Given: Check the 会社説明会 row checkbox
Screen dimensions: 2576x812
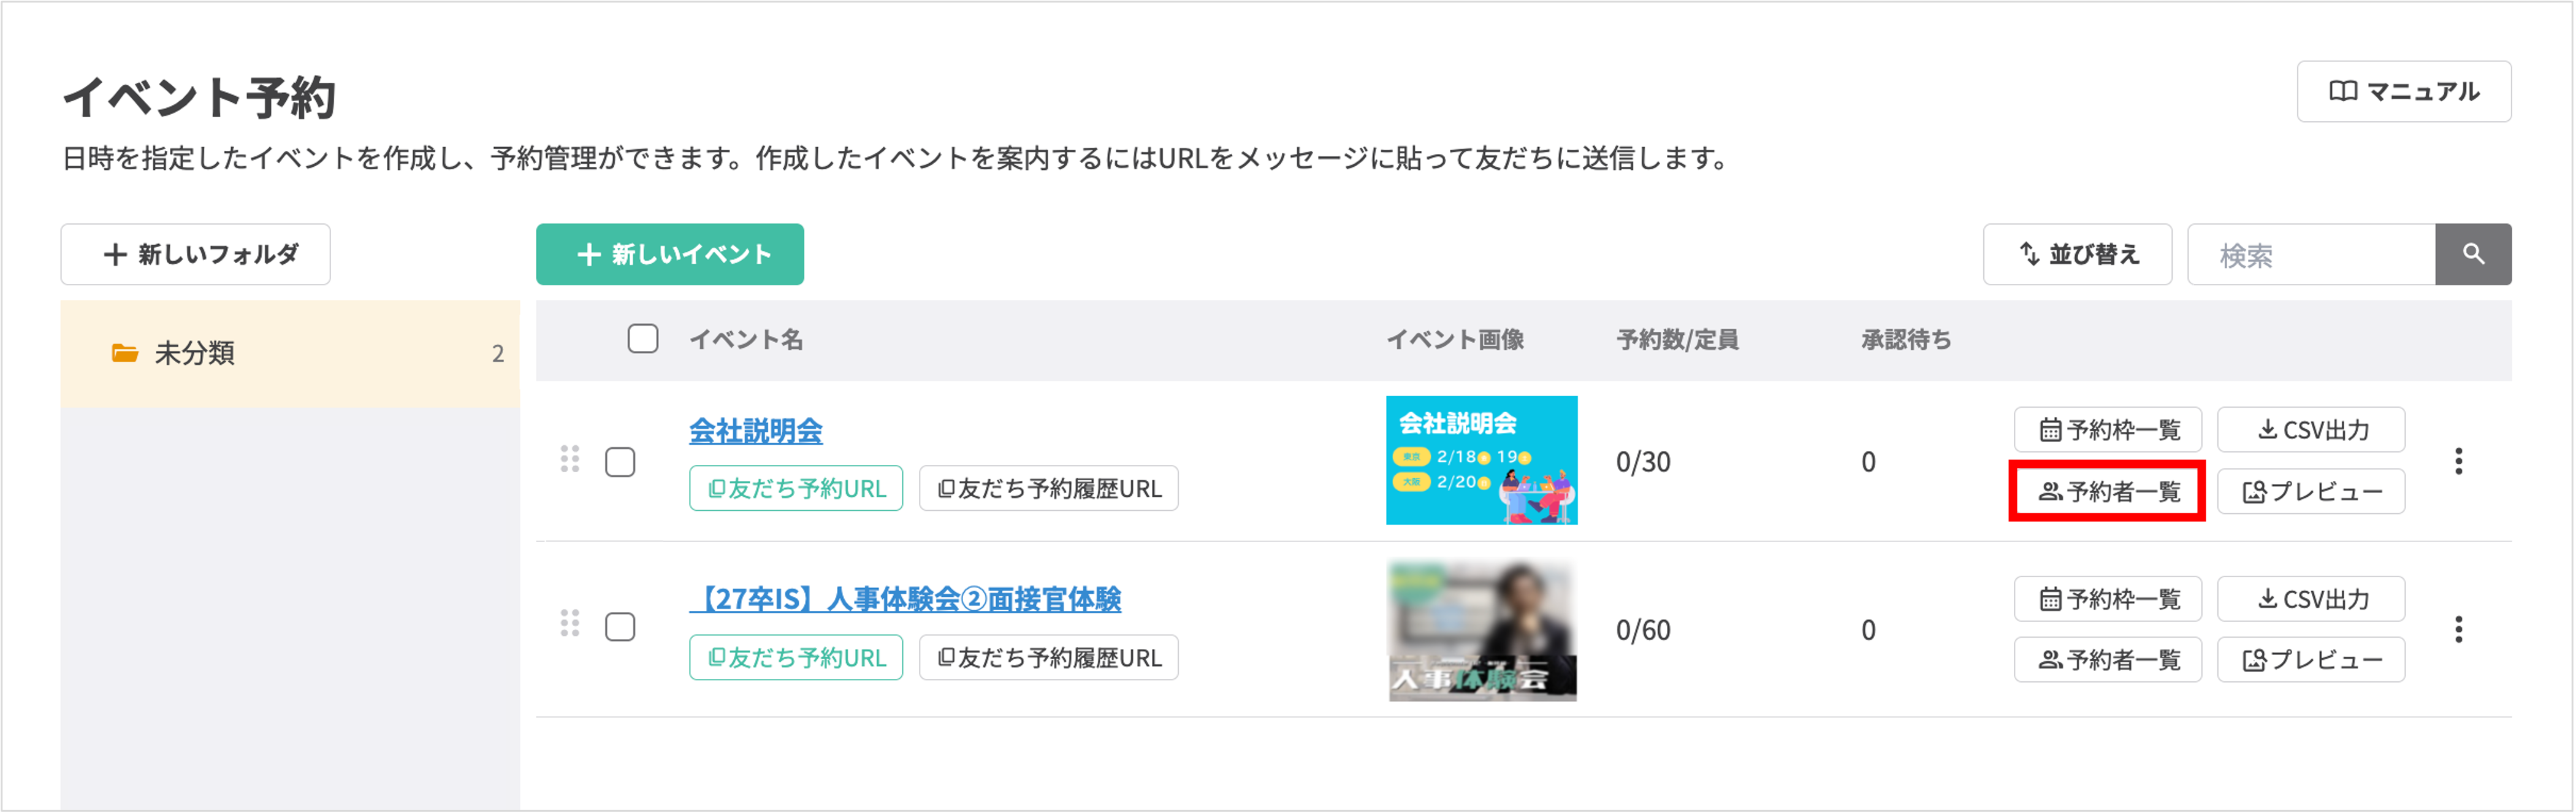Looking at the screenshot, I should pyautogui.click(x=621, y=462).
